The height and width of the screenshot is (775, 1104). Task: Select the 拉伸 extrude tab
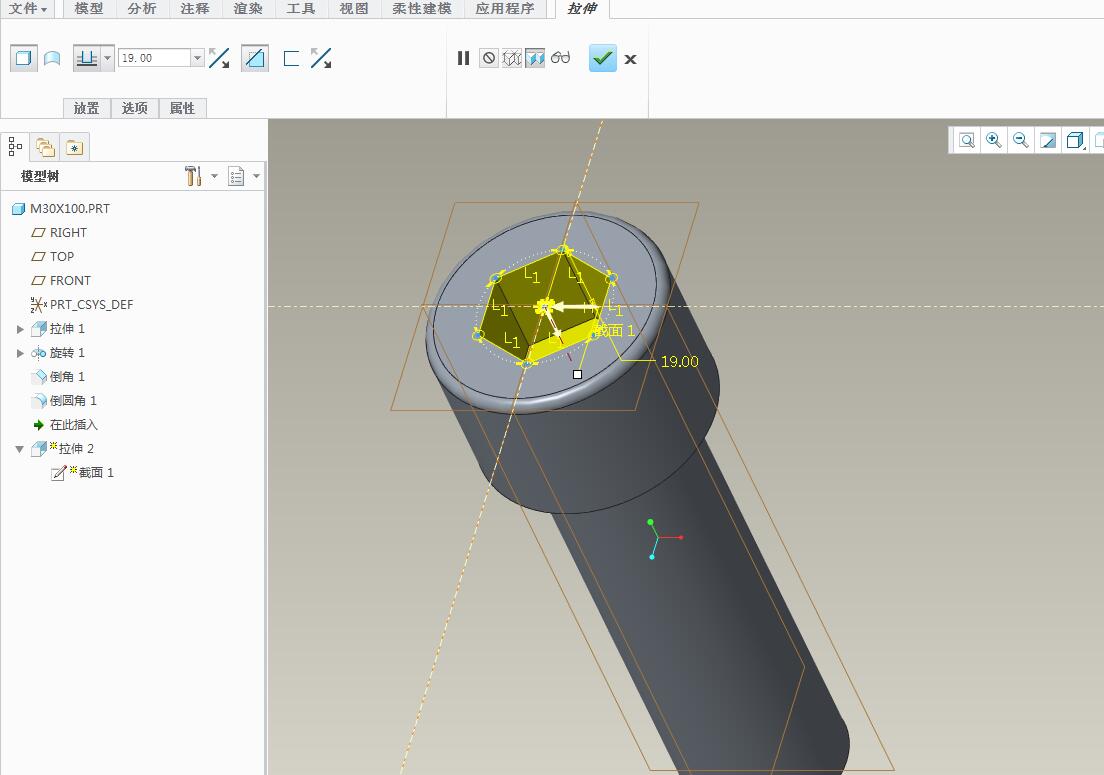(x=582, y=8)
